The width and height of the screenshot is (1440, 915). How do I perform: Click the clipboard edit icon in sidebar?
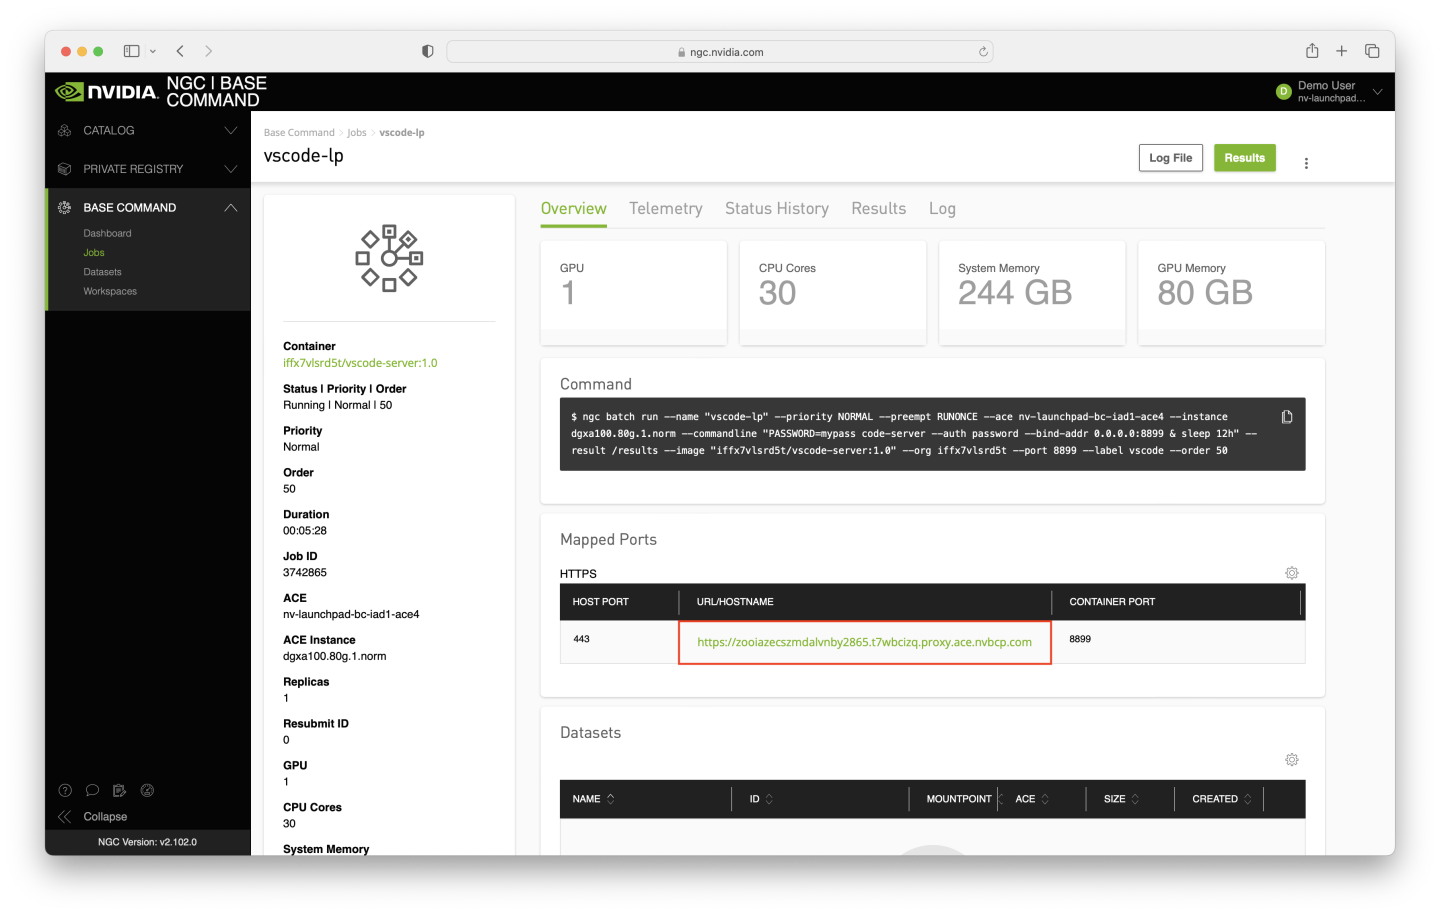point(120,790)
